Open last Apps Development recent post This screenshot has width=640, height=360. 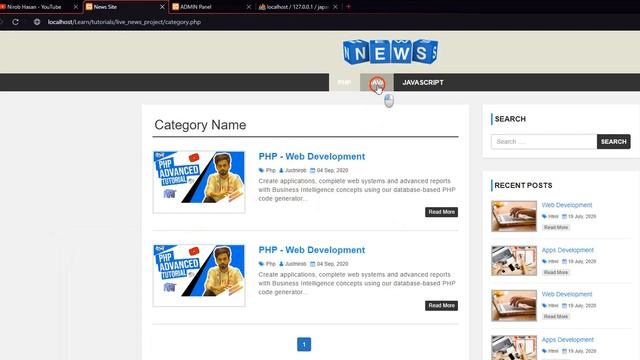click(x=567, y=339)
